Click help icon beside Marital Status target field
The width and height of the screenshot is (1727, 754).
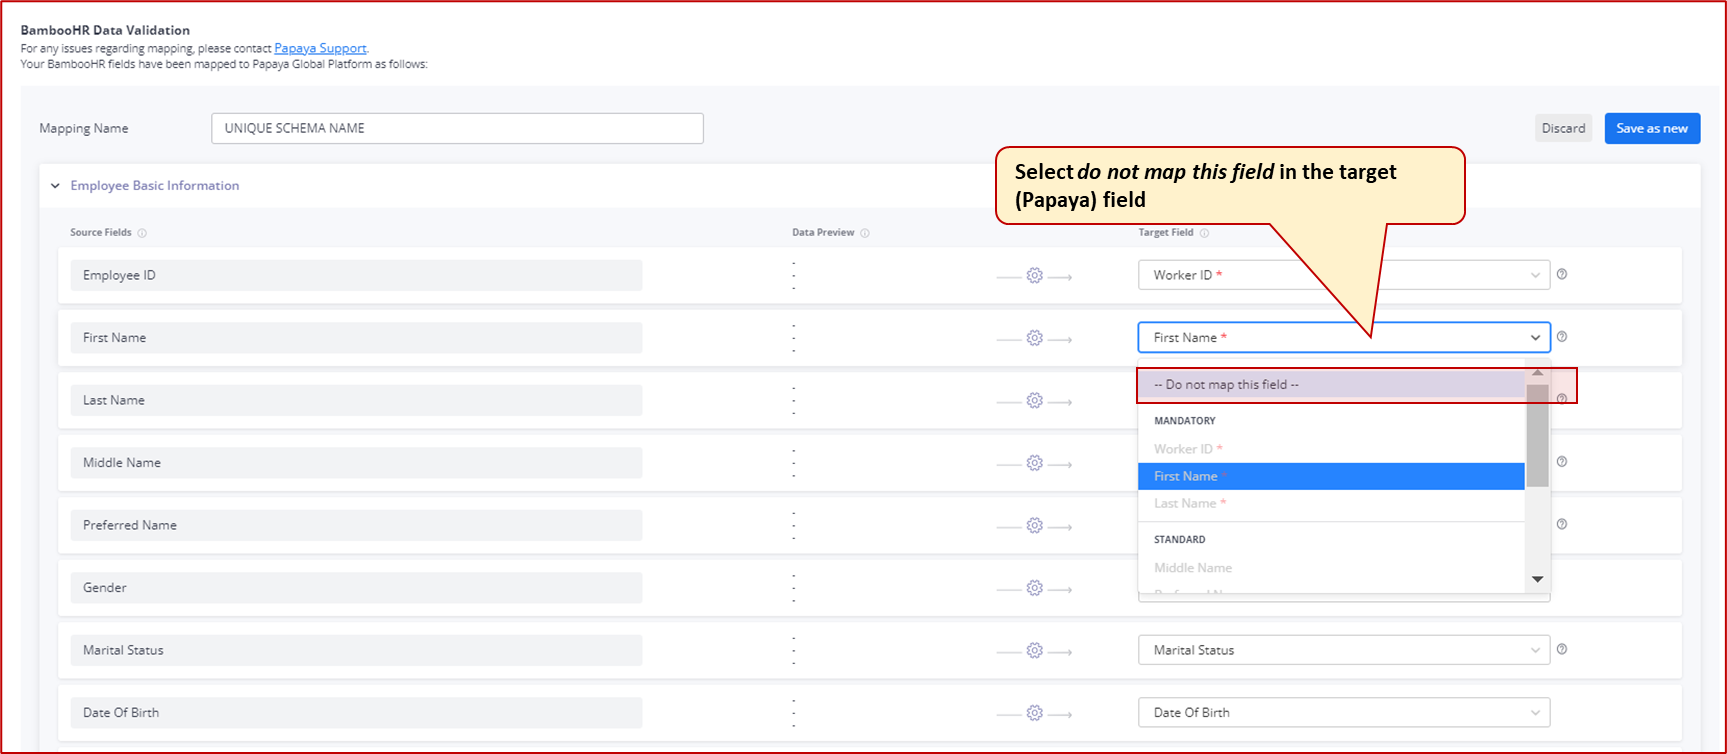pos(1562,649)
